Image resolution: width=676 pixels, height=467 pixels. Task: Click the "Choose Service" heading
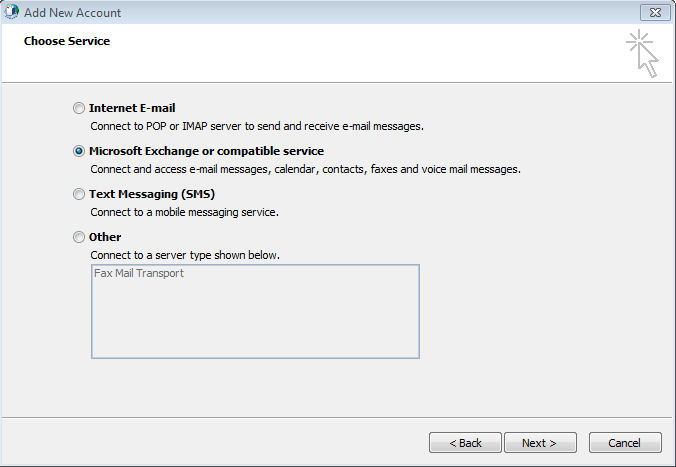coord(67,41)
